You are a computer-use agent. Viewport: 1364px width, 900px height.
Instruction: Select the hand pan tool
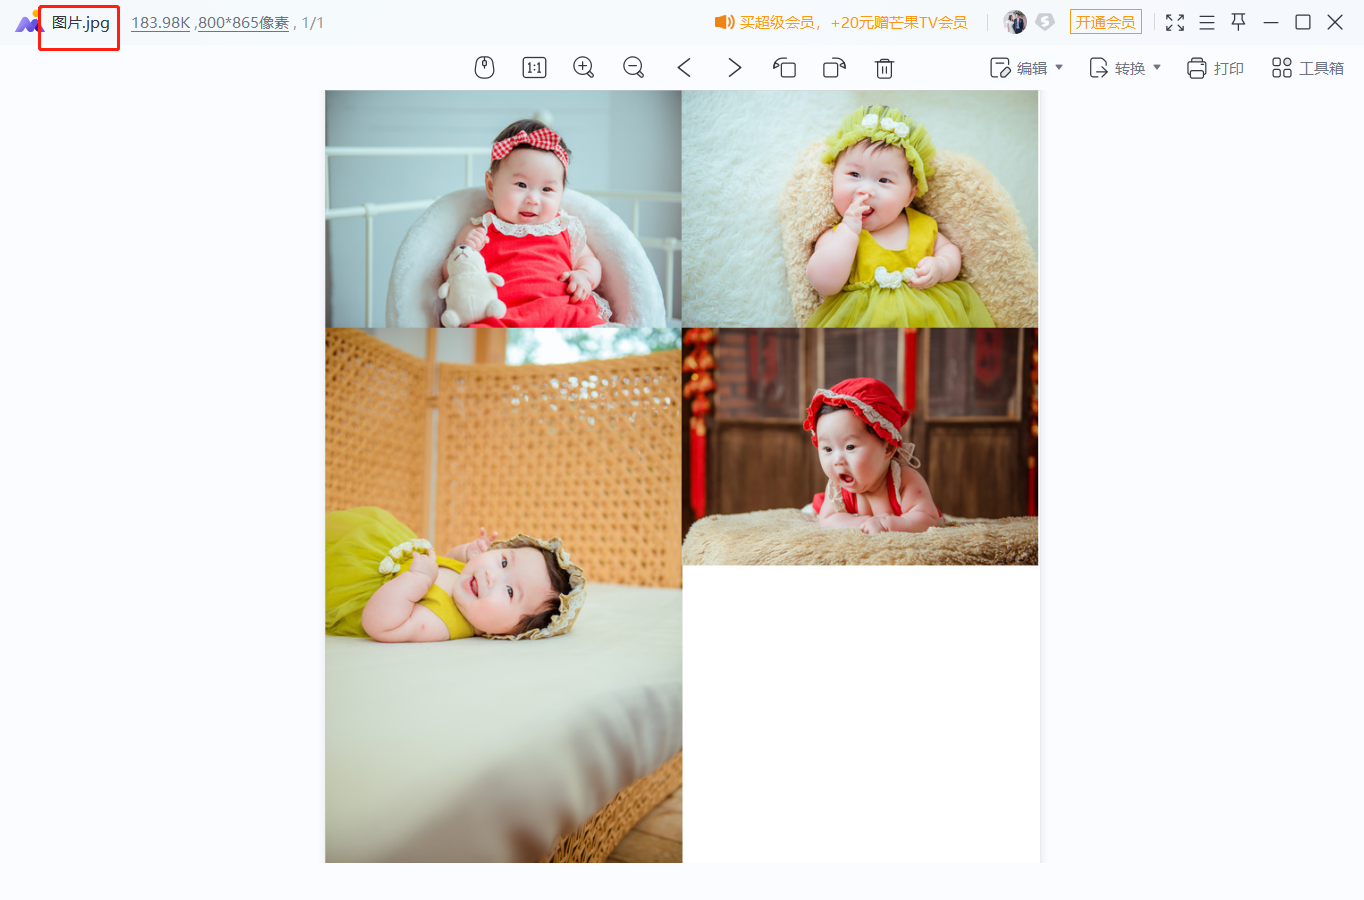[484, 67]
